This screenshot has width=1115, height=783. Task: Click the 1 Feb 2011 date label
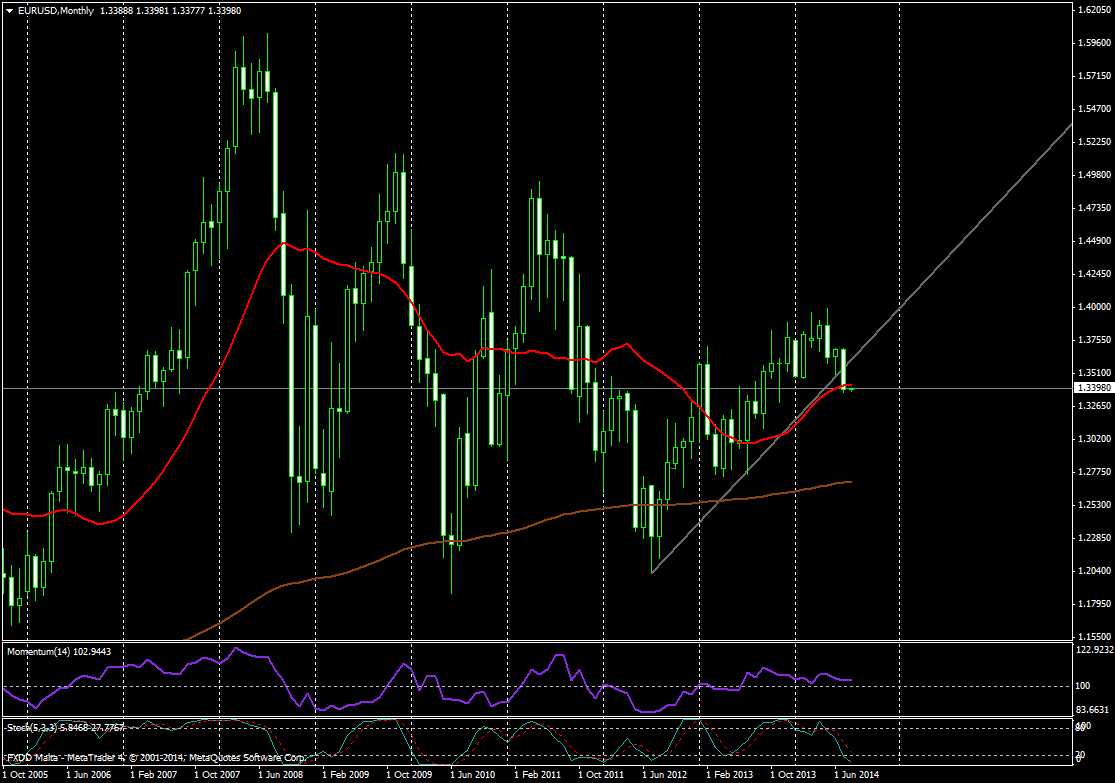[x=536, y=774]
